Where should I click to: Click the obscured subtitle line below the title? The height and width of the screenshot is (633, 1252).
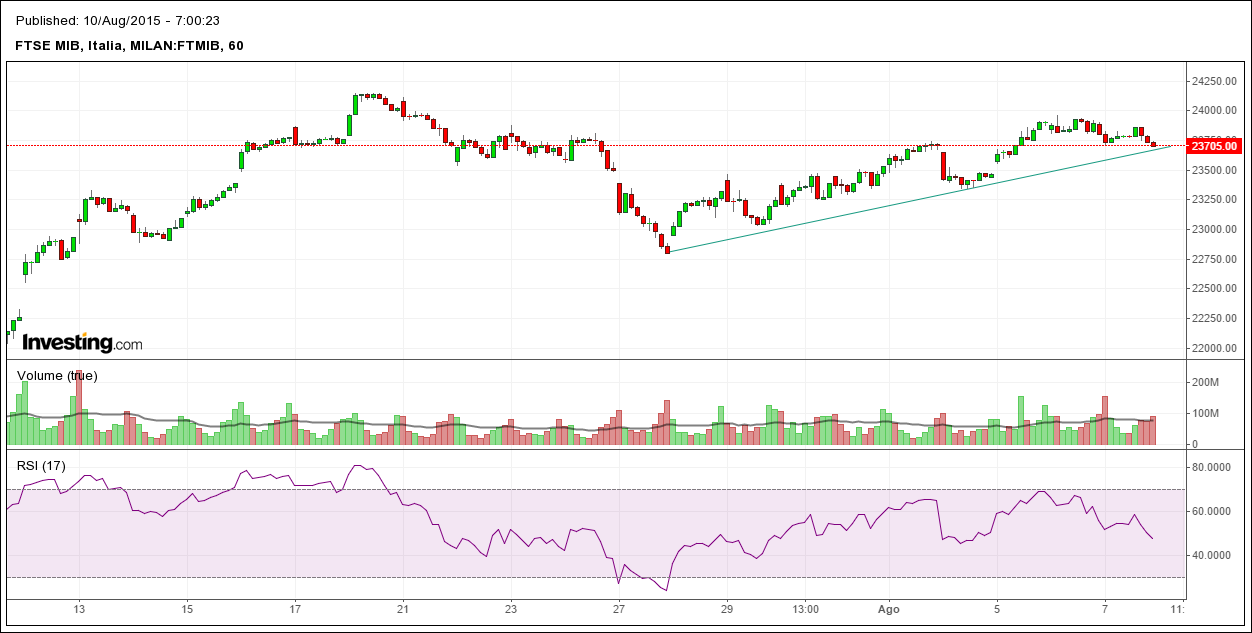click(x=130, y=45)
